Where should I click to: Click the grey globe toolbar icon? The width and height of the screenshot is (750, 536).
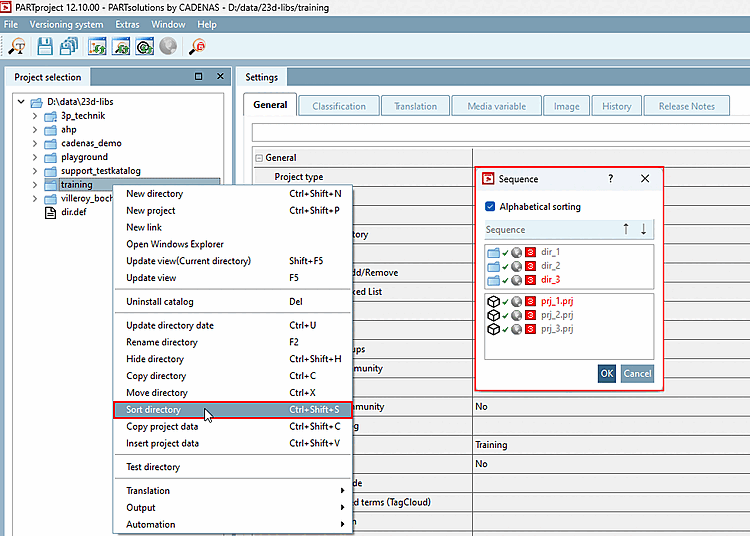[x=168, y=45]
